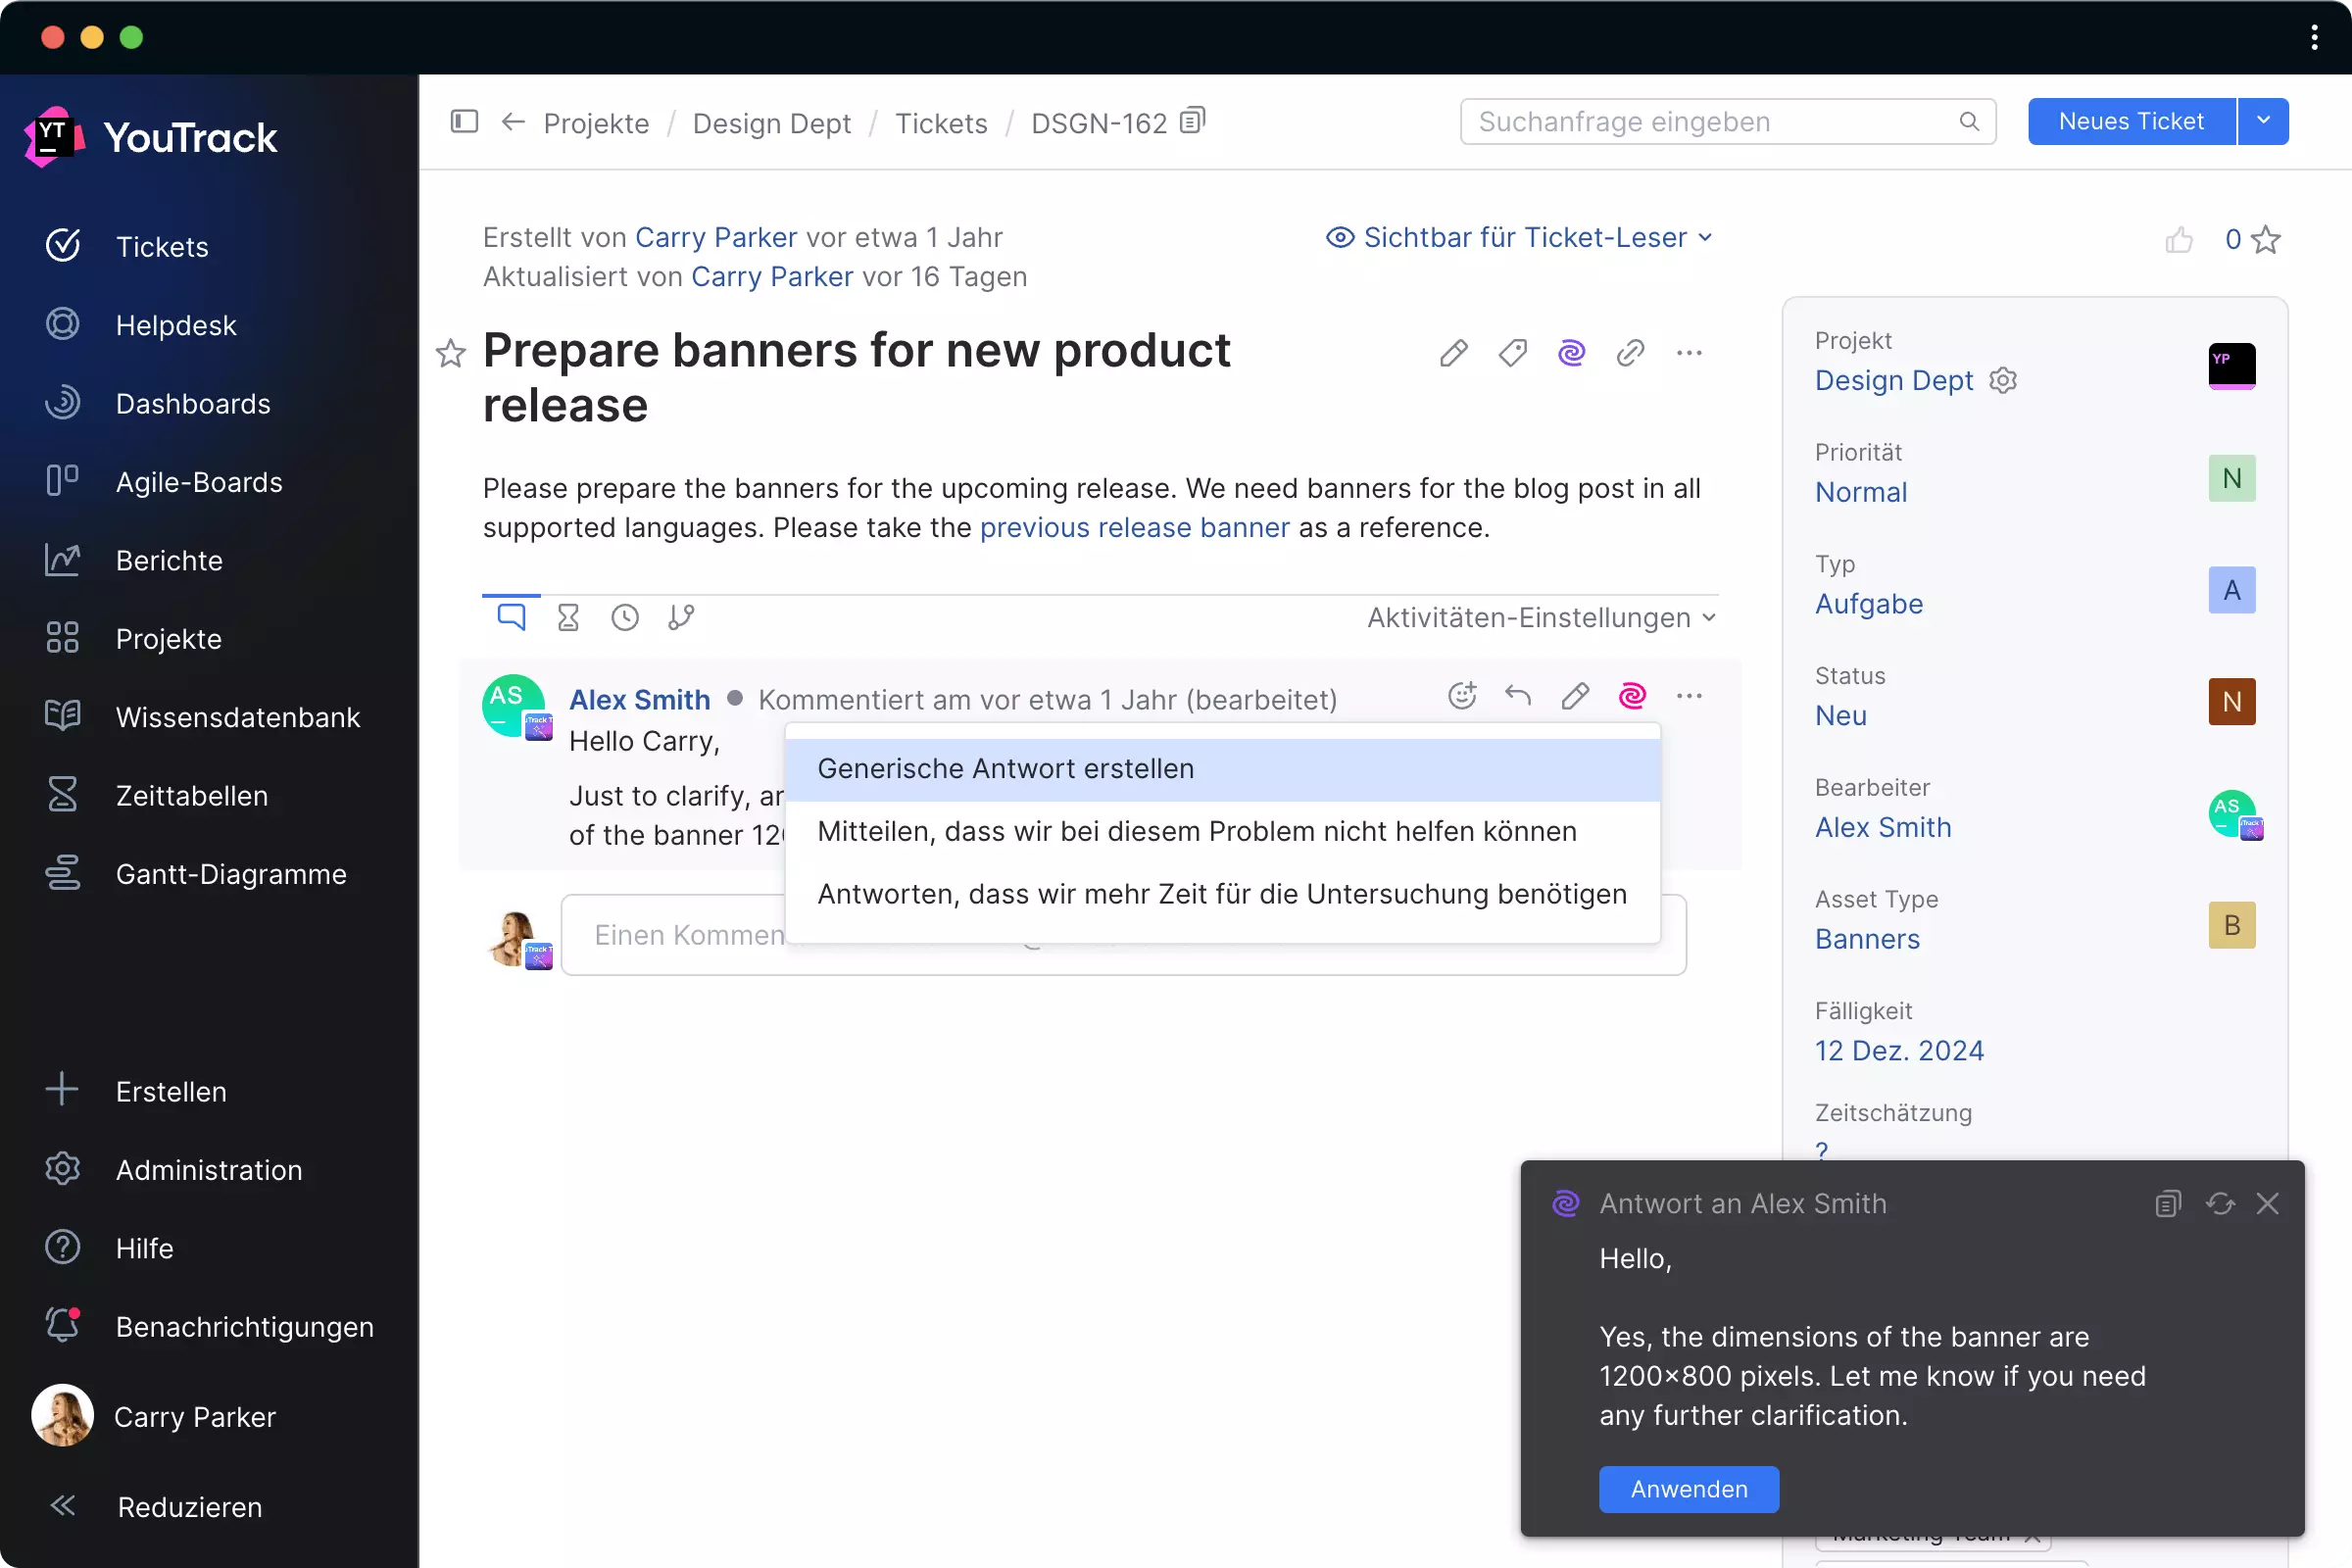Click the brown Status N color badge
Viewport: 2352px width, 1568px height.
point(2231,701)
